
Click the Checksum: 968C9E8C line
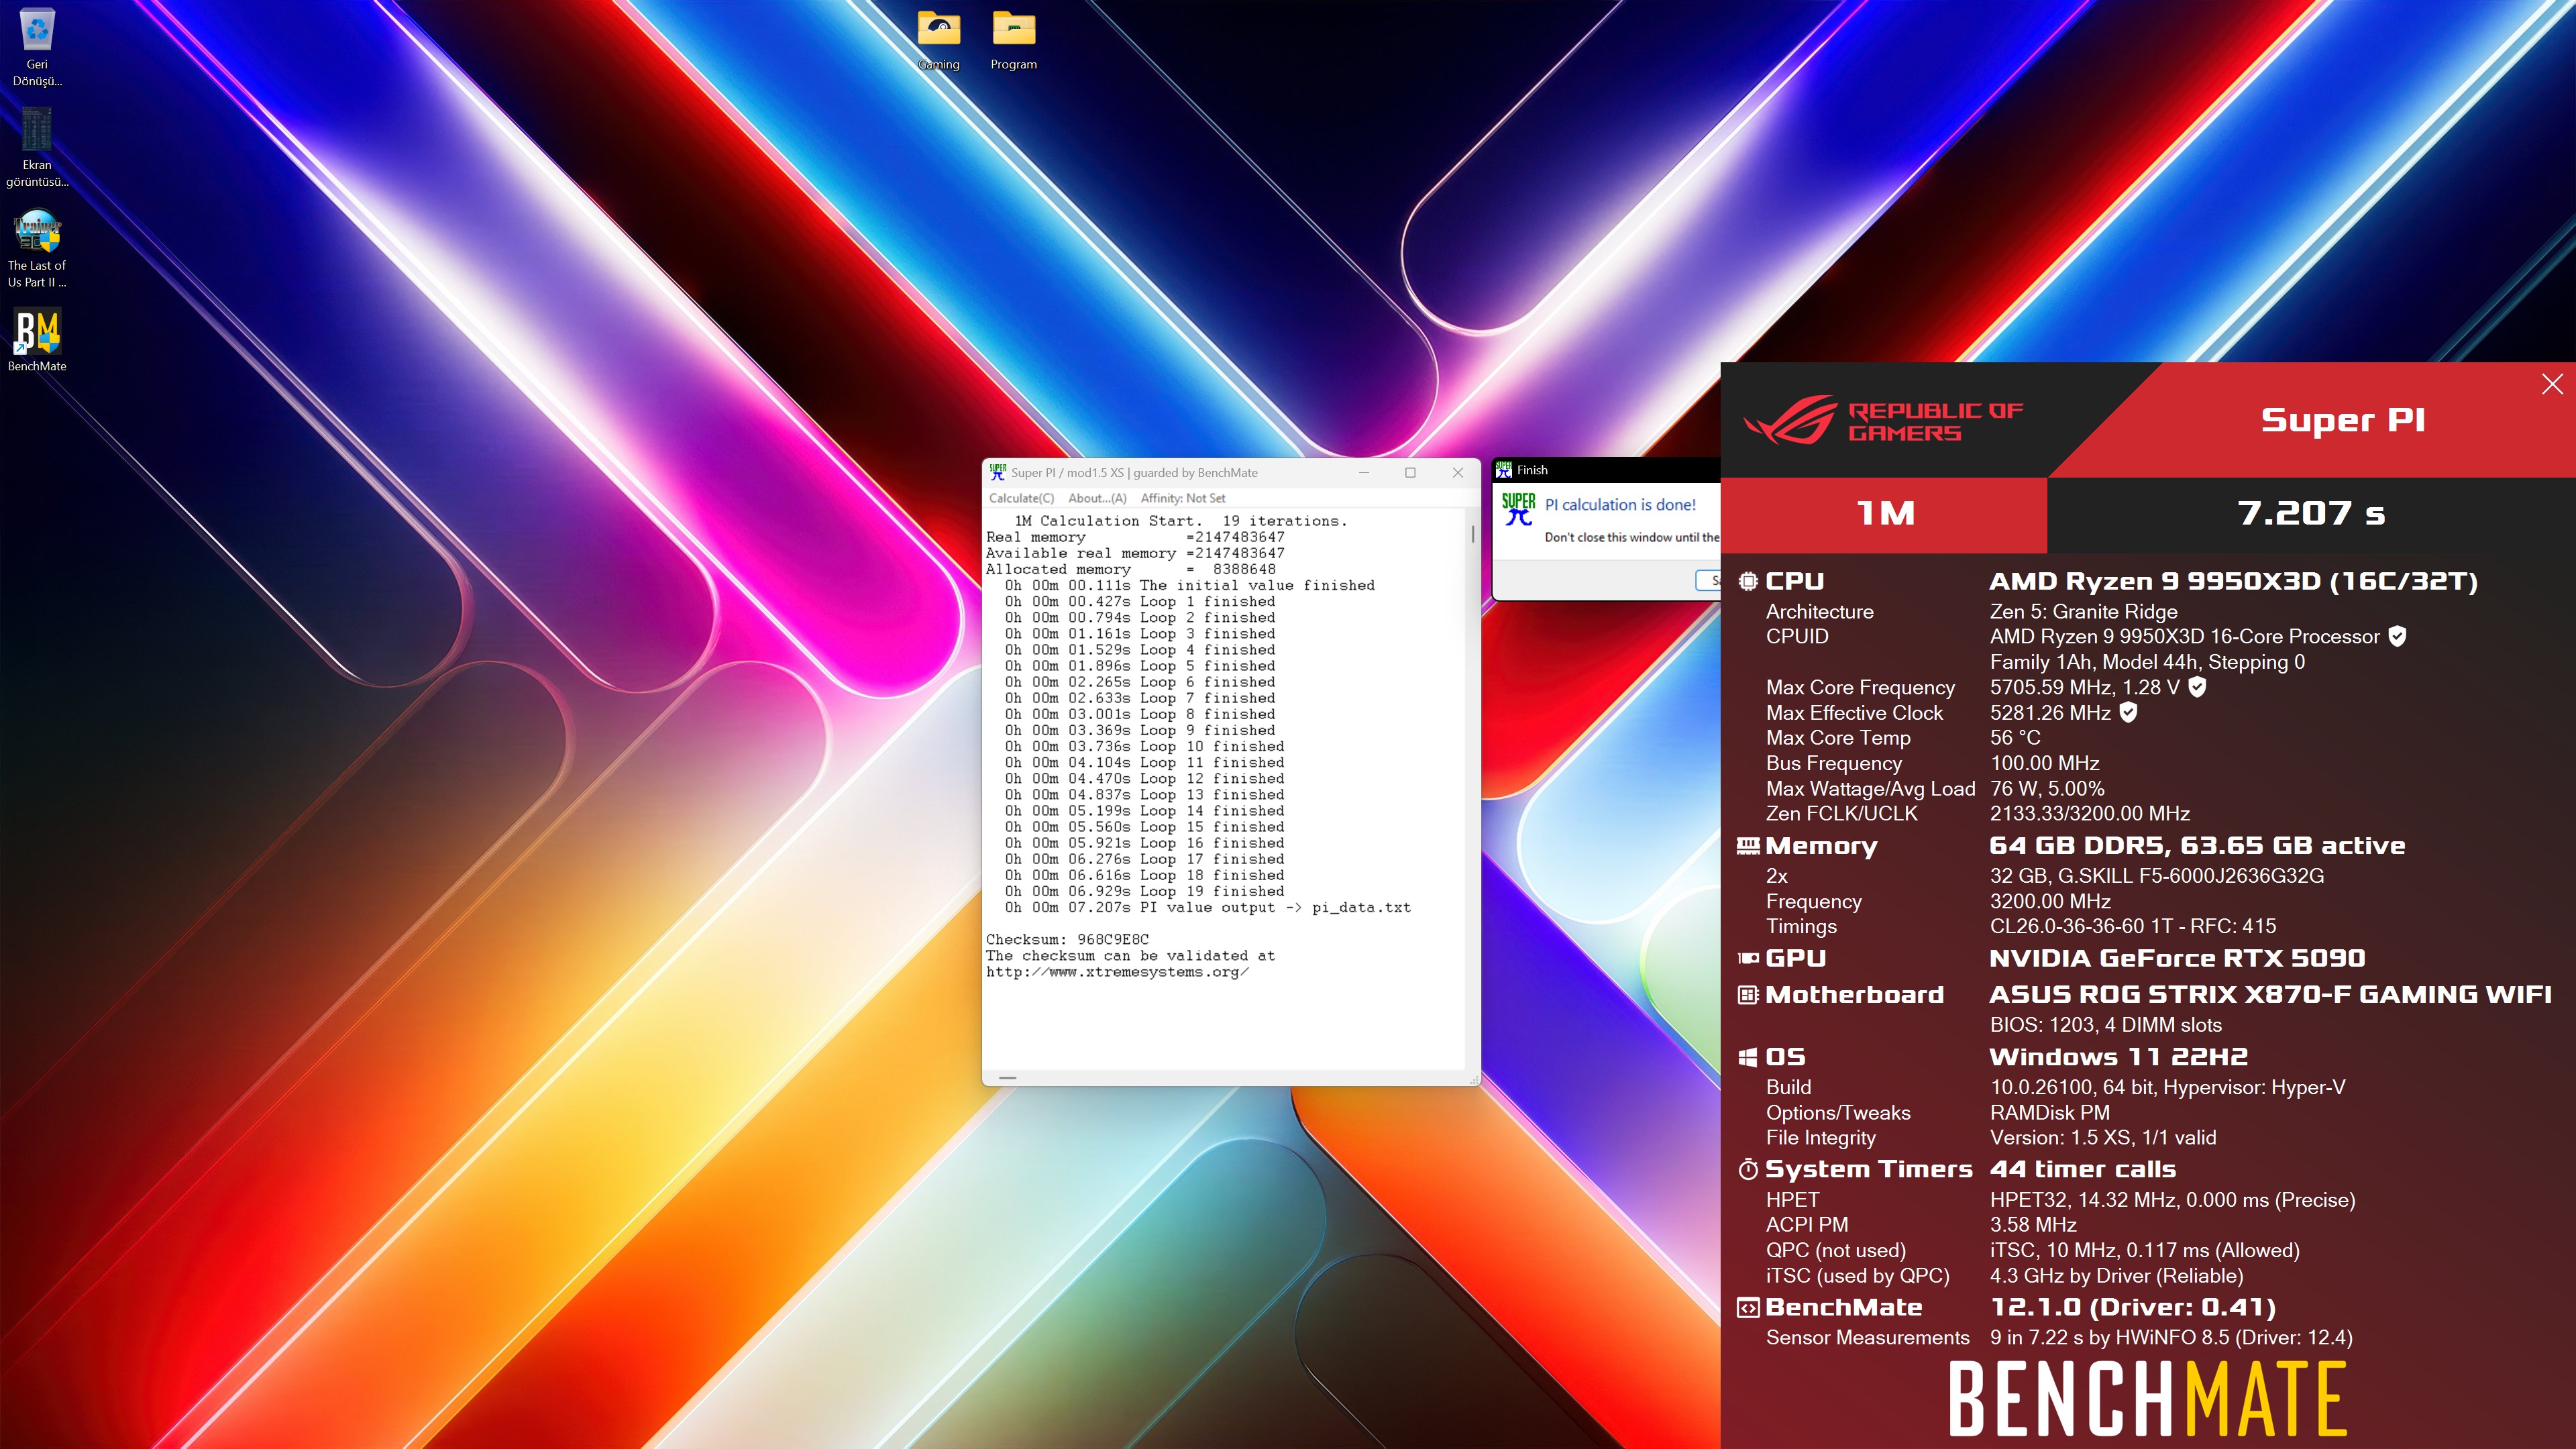(x=1067, y=939)
